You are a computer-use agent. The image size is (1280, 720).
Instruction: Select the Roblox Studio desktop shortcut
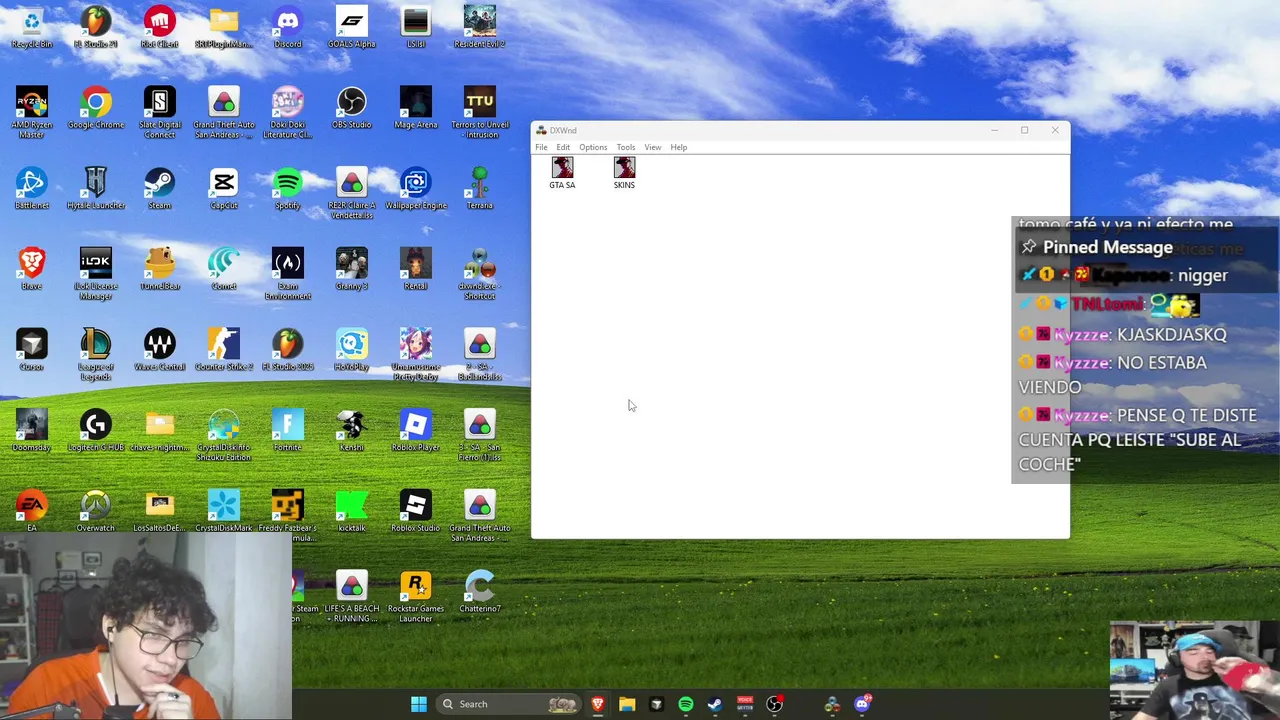416,512
